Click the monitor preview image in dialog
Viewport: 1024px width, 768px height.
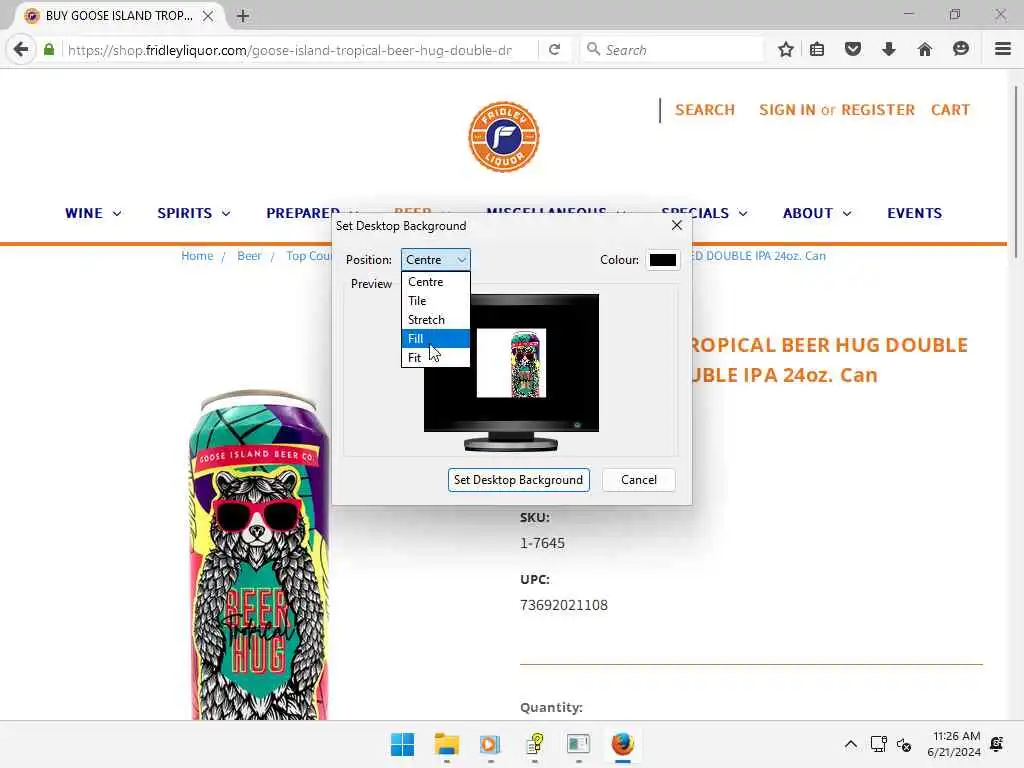[x=511, y=372]
